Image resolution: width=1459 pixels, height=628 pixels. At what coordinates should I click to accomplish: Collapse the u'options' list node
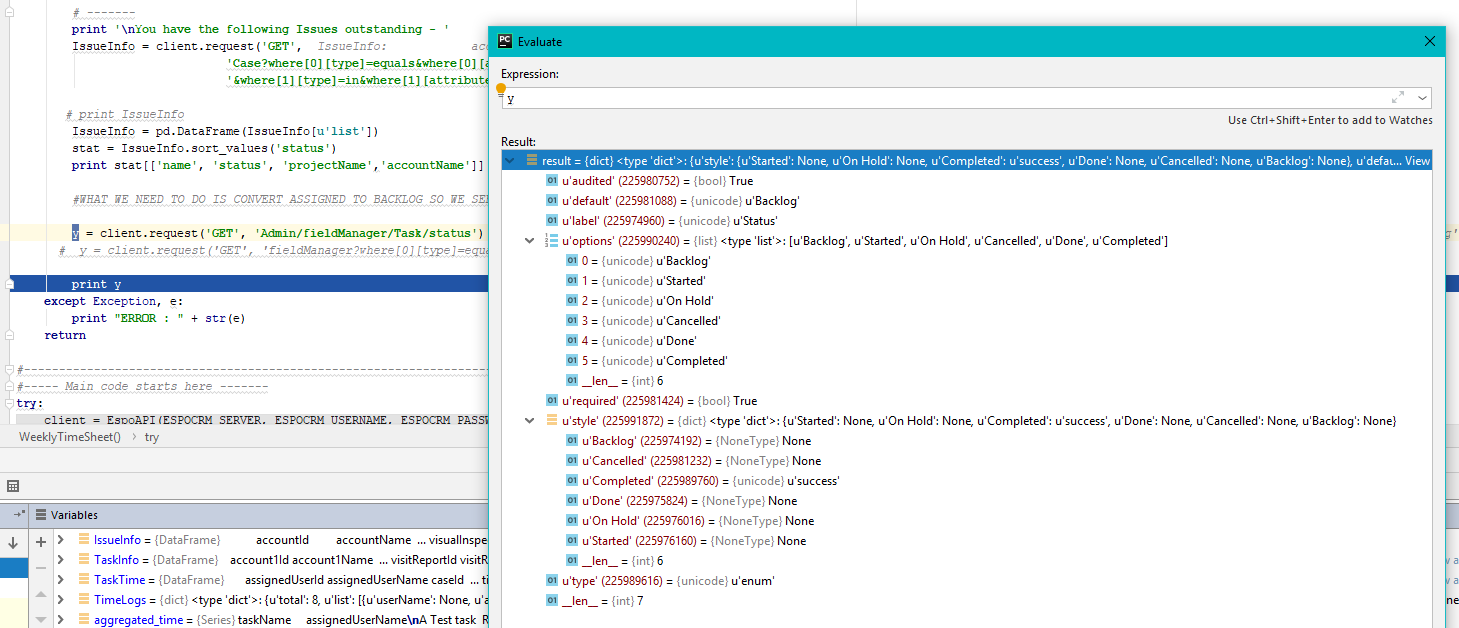[530, 241]
